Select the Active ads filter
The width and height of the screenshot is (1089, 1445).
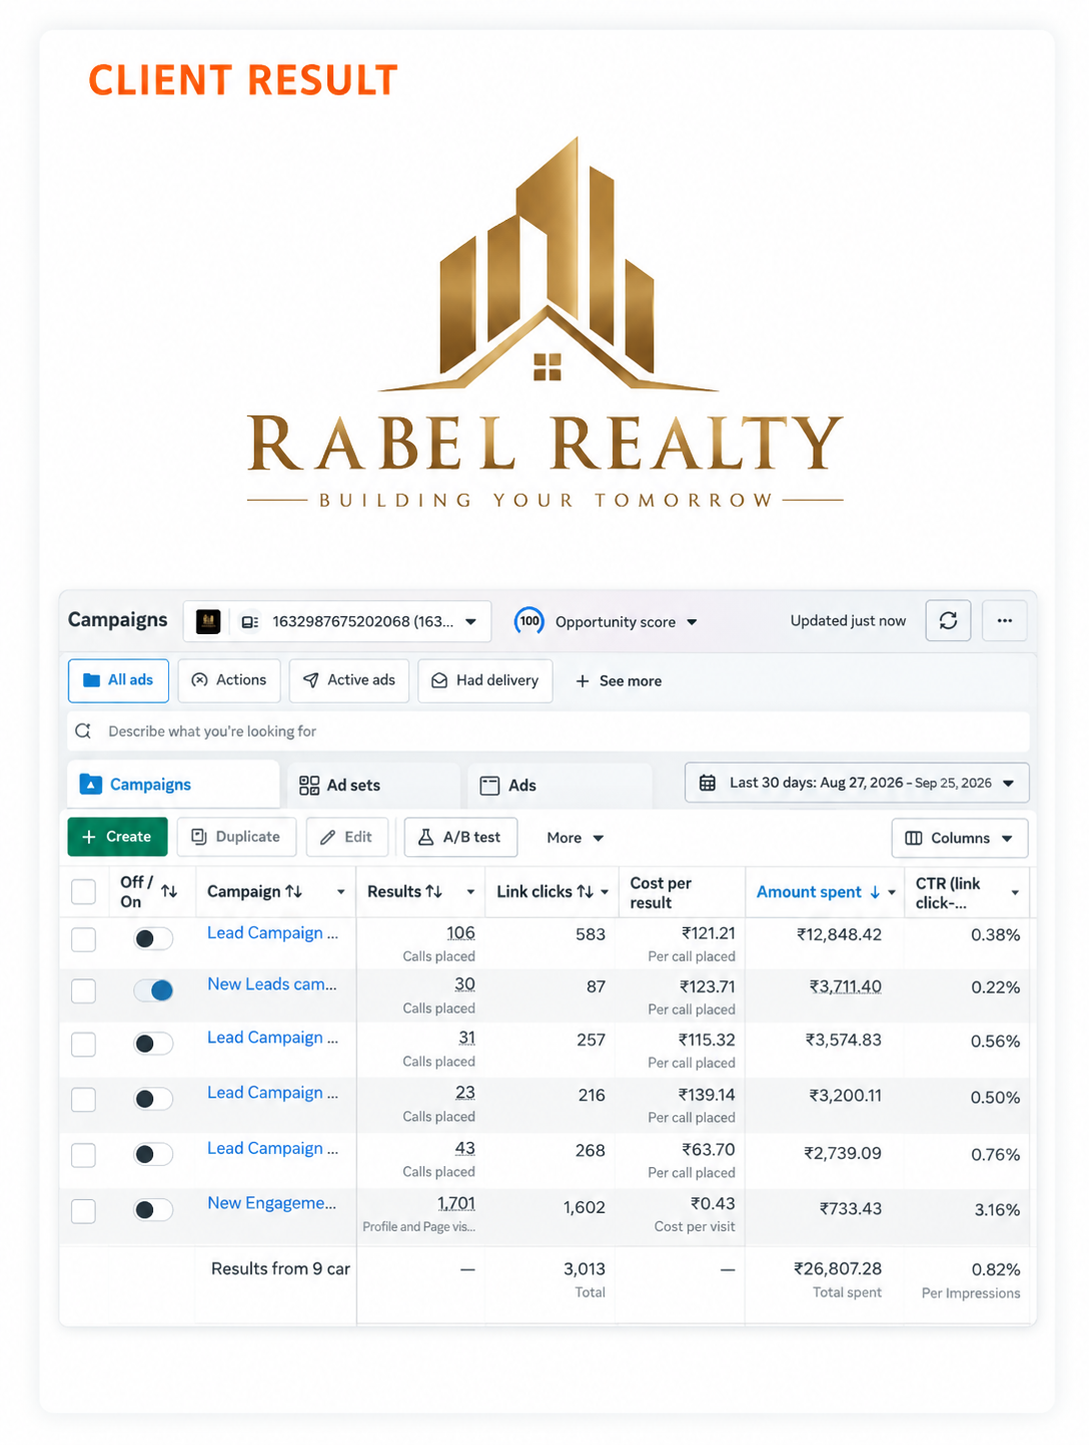tap(349, 680)
